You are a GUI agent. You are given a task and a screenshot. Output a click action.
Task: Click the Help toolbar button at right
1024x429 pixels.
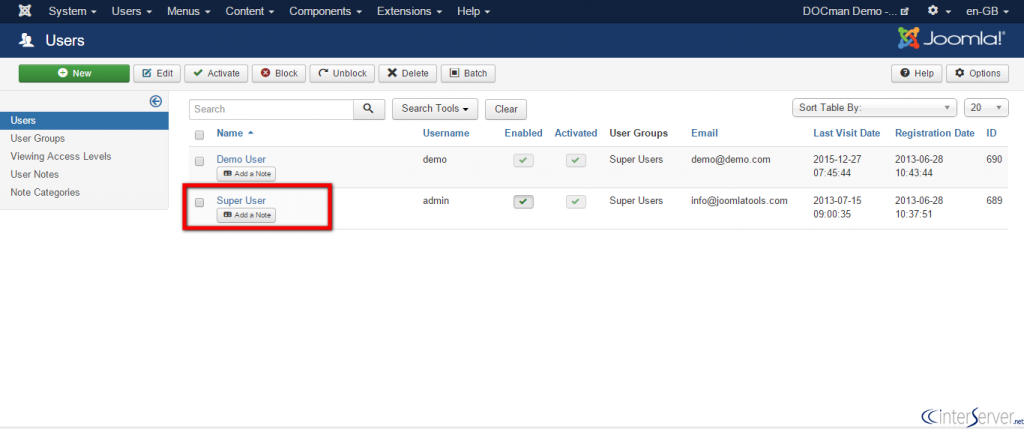click(917, 73)
